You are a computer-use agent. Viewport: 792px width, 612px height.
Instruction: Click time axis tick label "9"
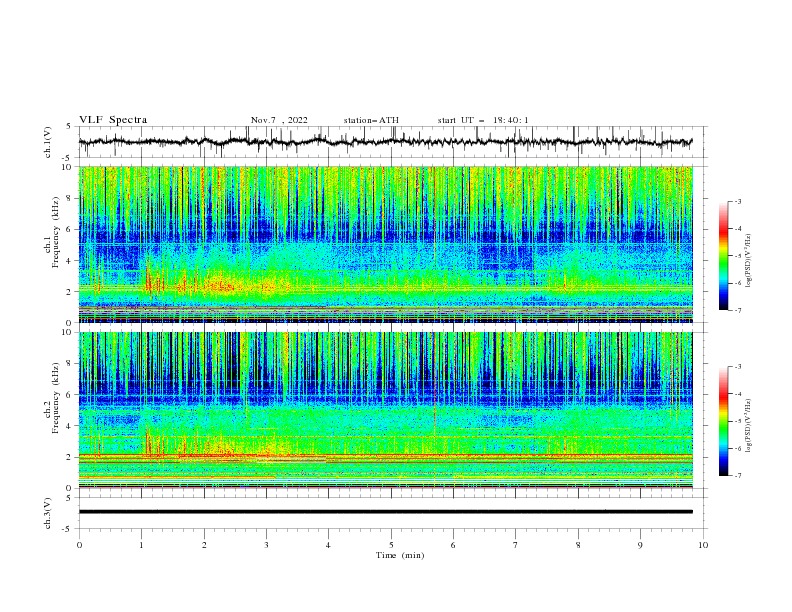pyautogui.click(x=640, y=545)
